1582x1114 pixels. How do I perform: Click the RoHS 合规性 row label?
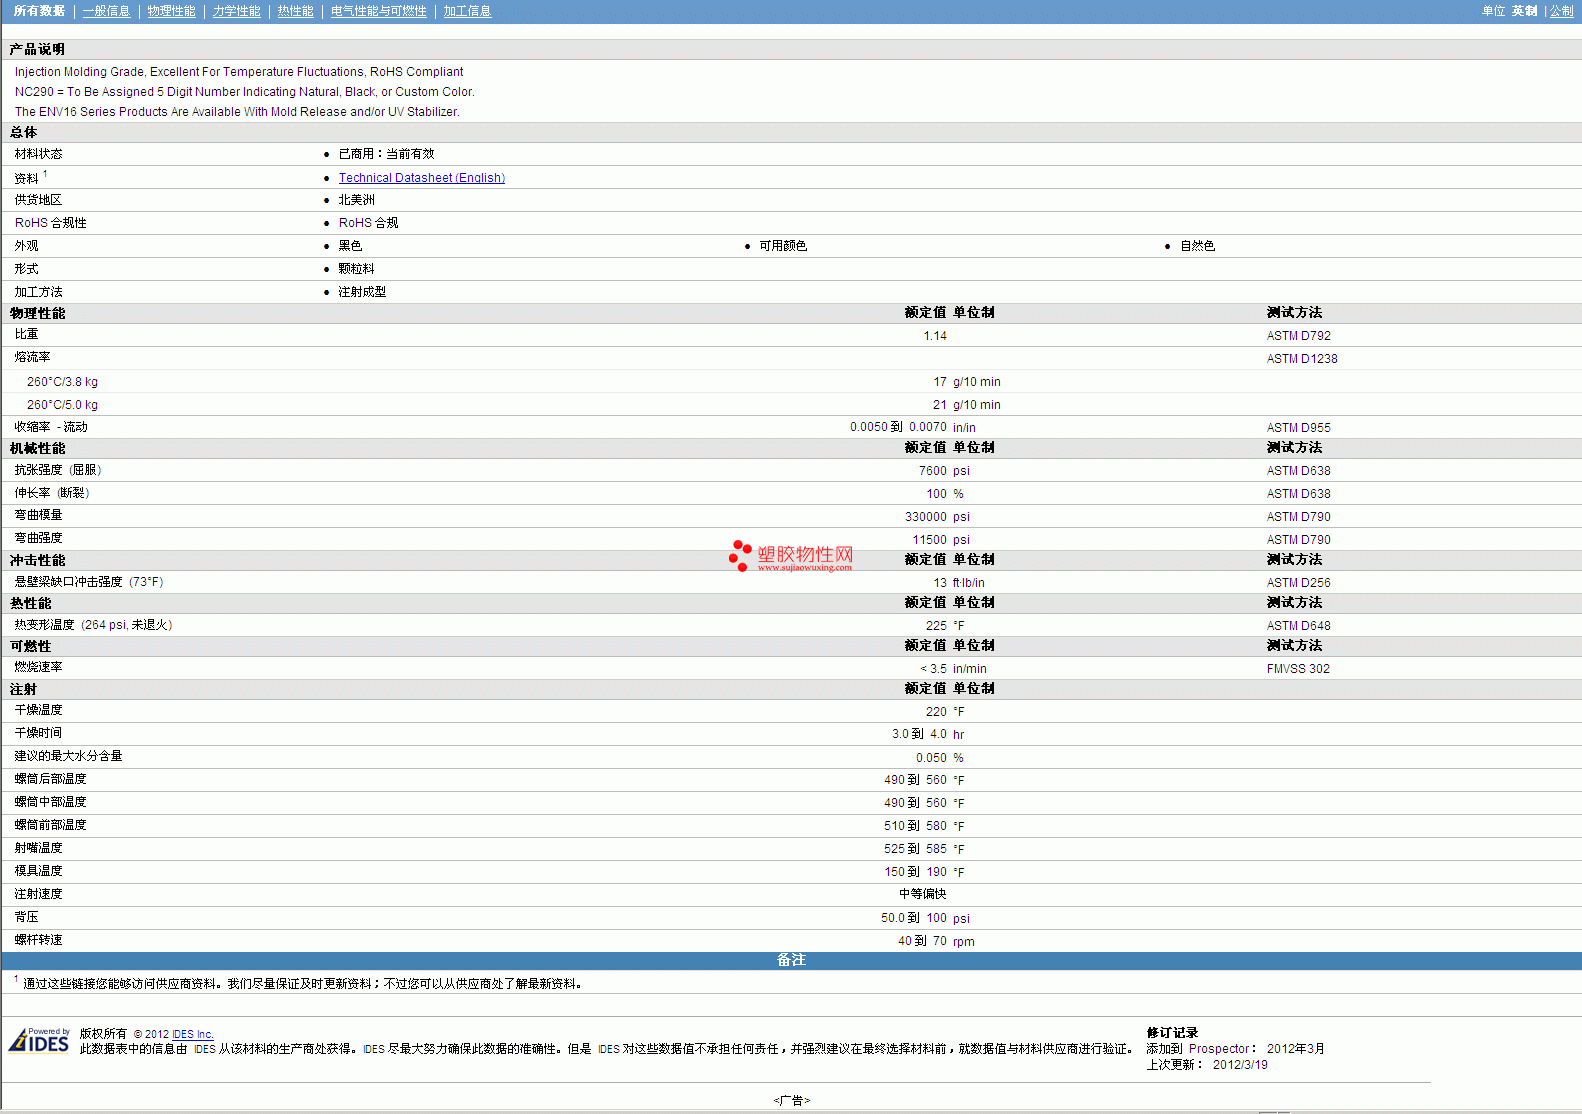[x=50, y=224]
